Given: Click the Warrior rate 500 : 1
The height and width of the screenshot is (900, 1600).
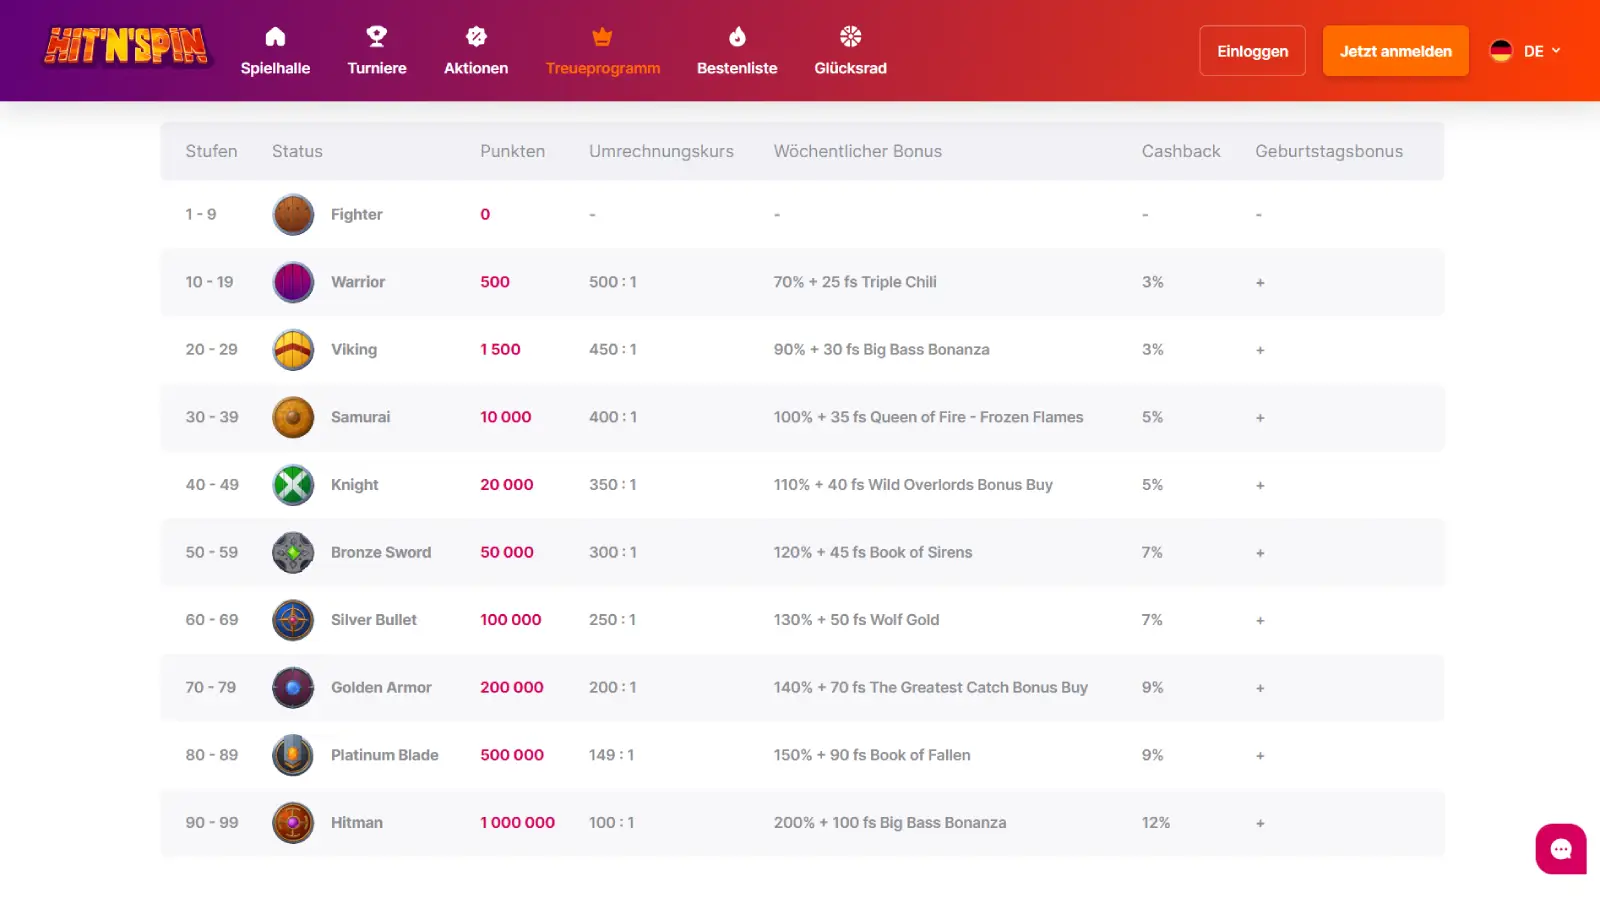Looking at the screenshot, I should (x=613, y=282).
